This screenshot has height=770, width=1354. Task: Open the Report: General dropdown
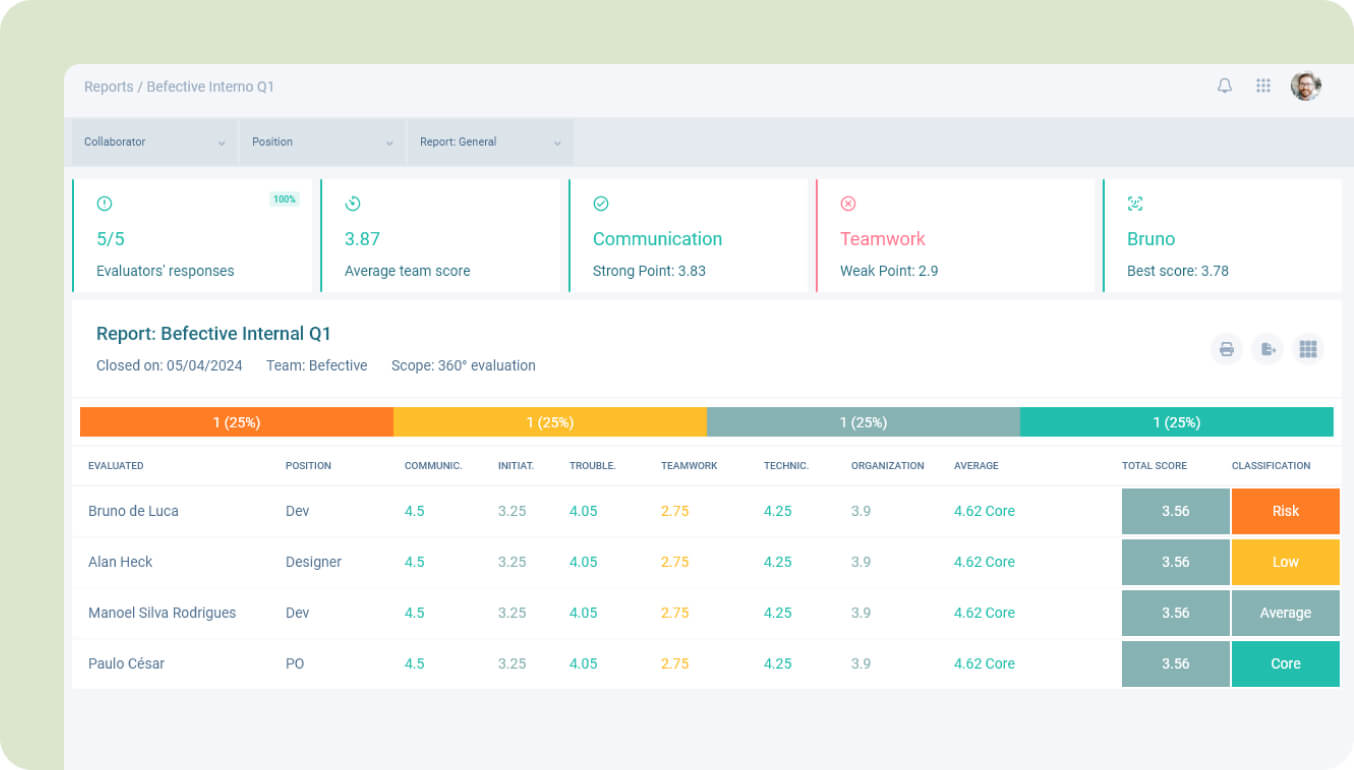coord(490,142)
